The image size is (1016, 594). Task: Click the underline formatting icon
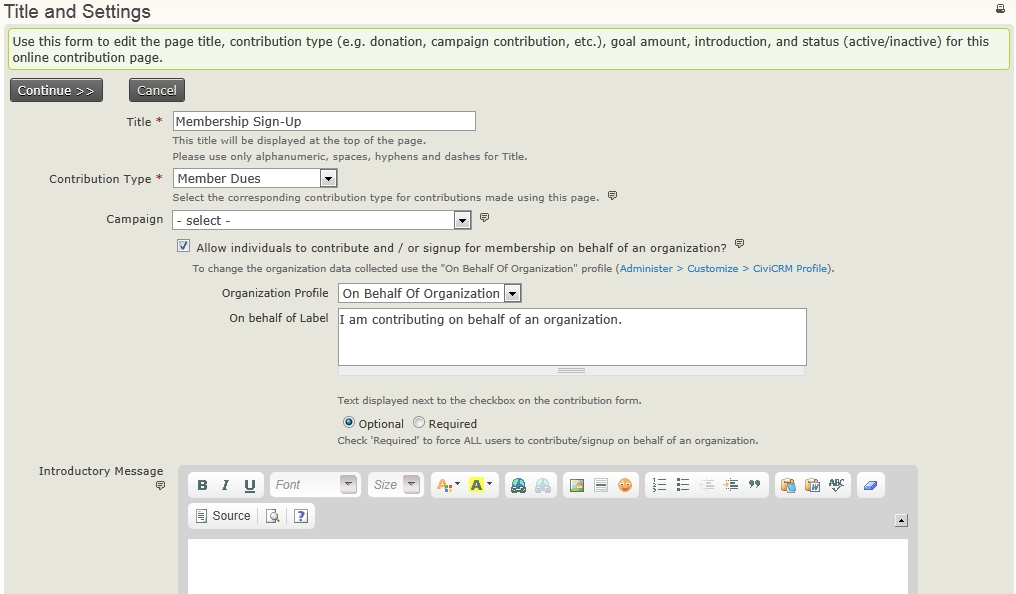[x=250, y=485]
